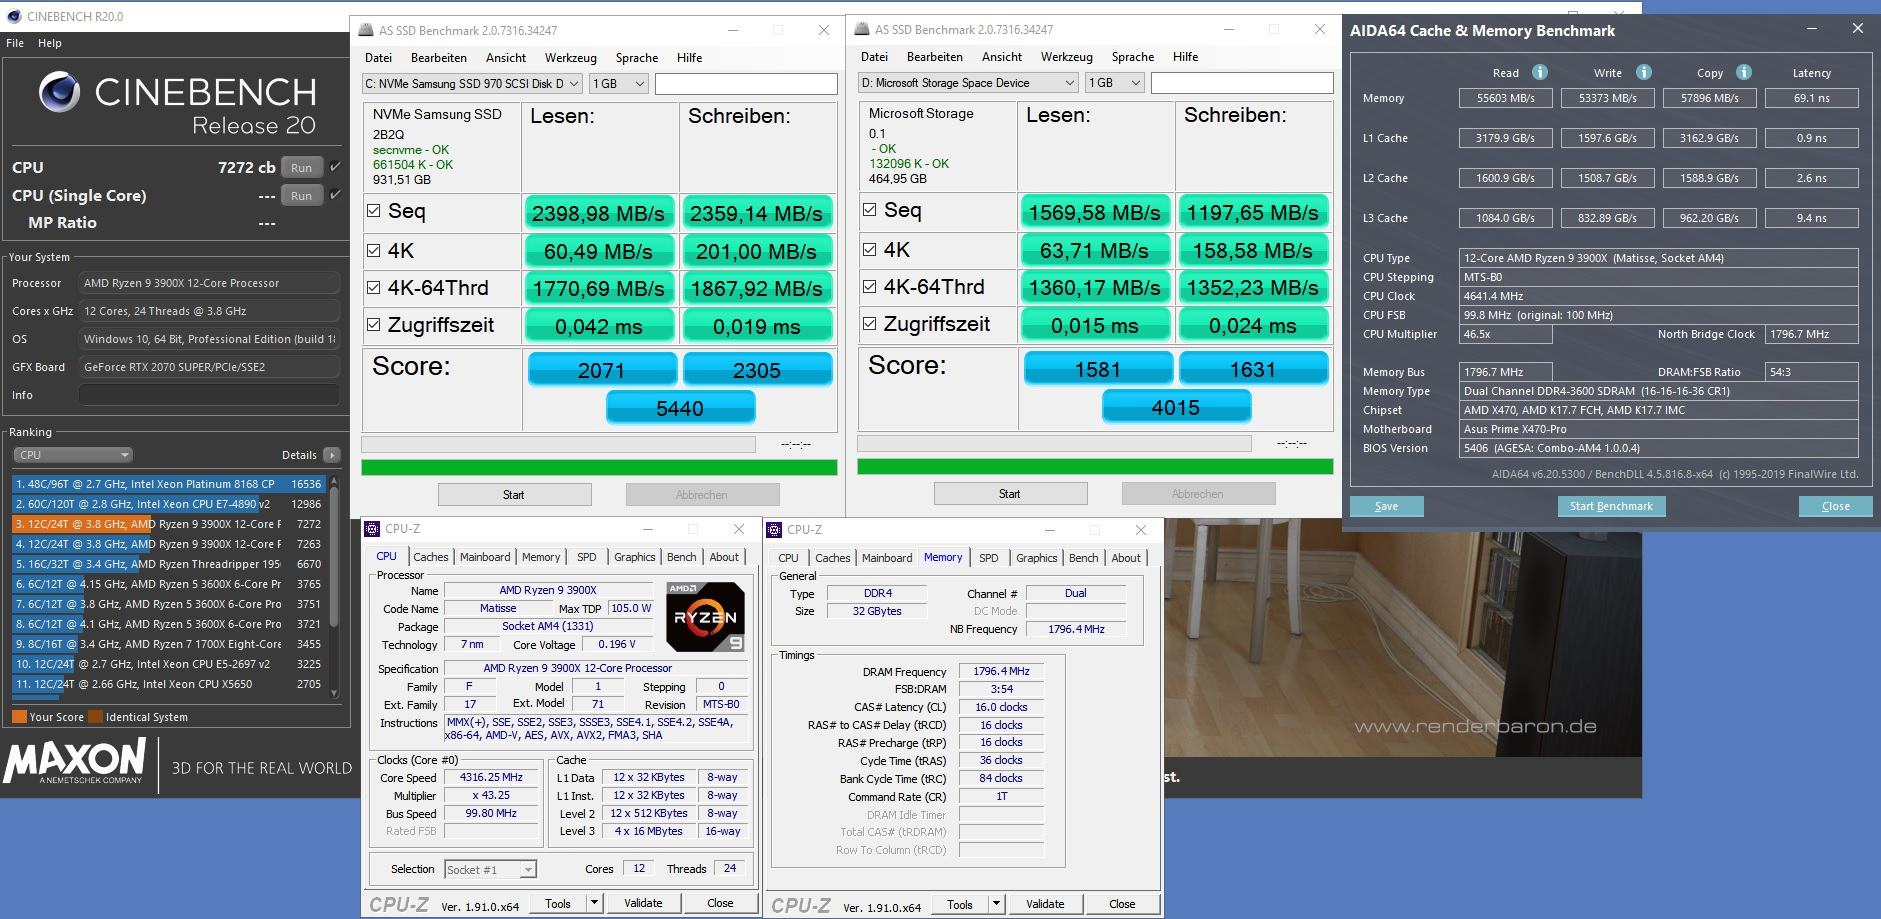Viewport: 1881px width, 919px height.
Task: Open the Werkzeug menu in the Samsung SSD window
Action: pos(570,58)
